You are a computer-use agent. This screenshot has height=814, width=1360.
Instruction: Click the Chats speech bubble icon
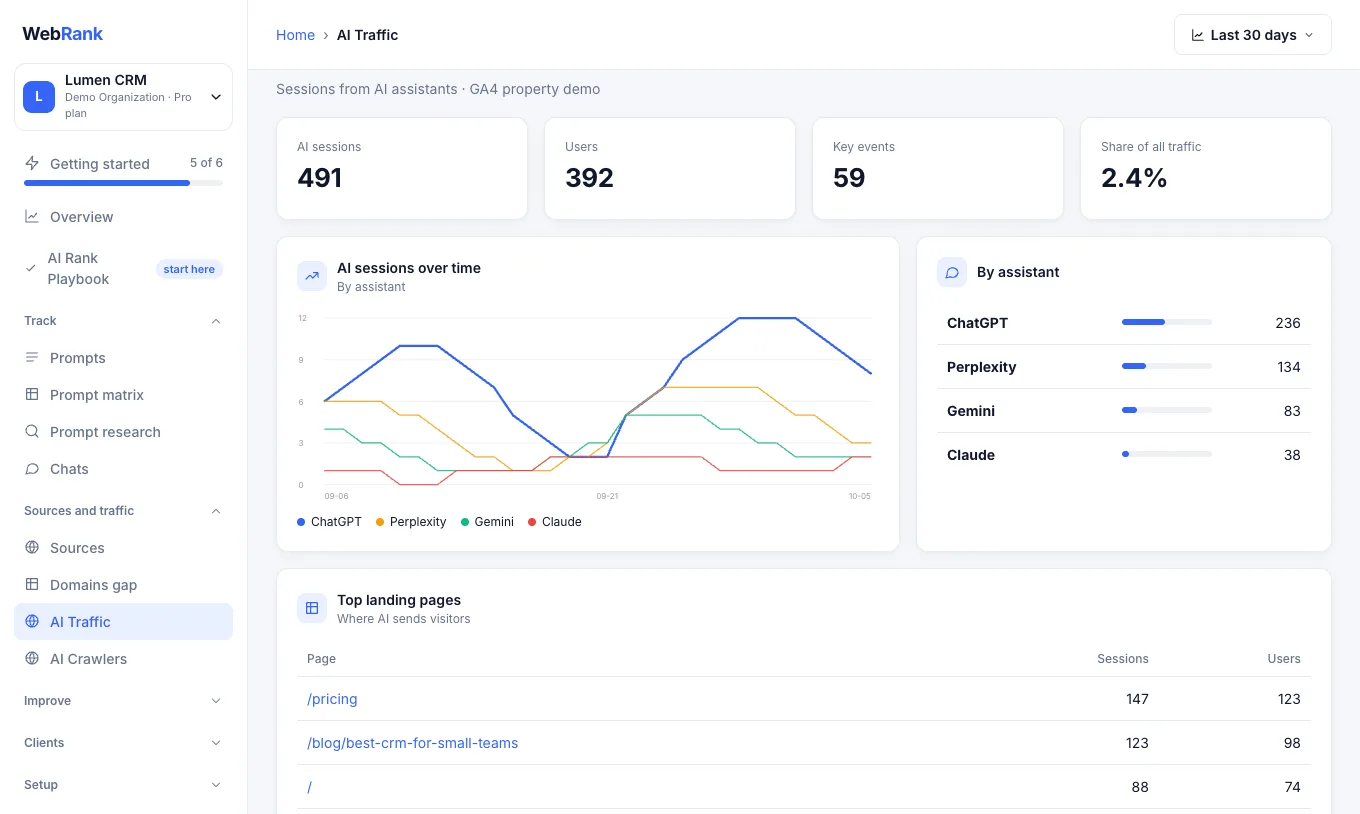(32, 468)
